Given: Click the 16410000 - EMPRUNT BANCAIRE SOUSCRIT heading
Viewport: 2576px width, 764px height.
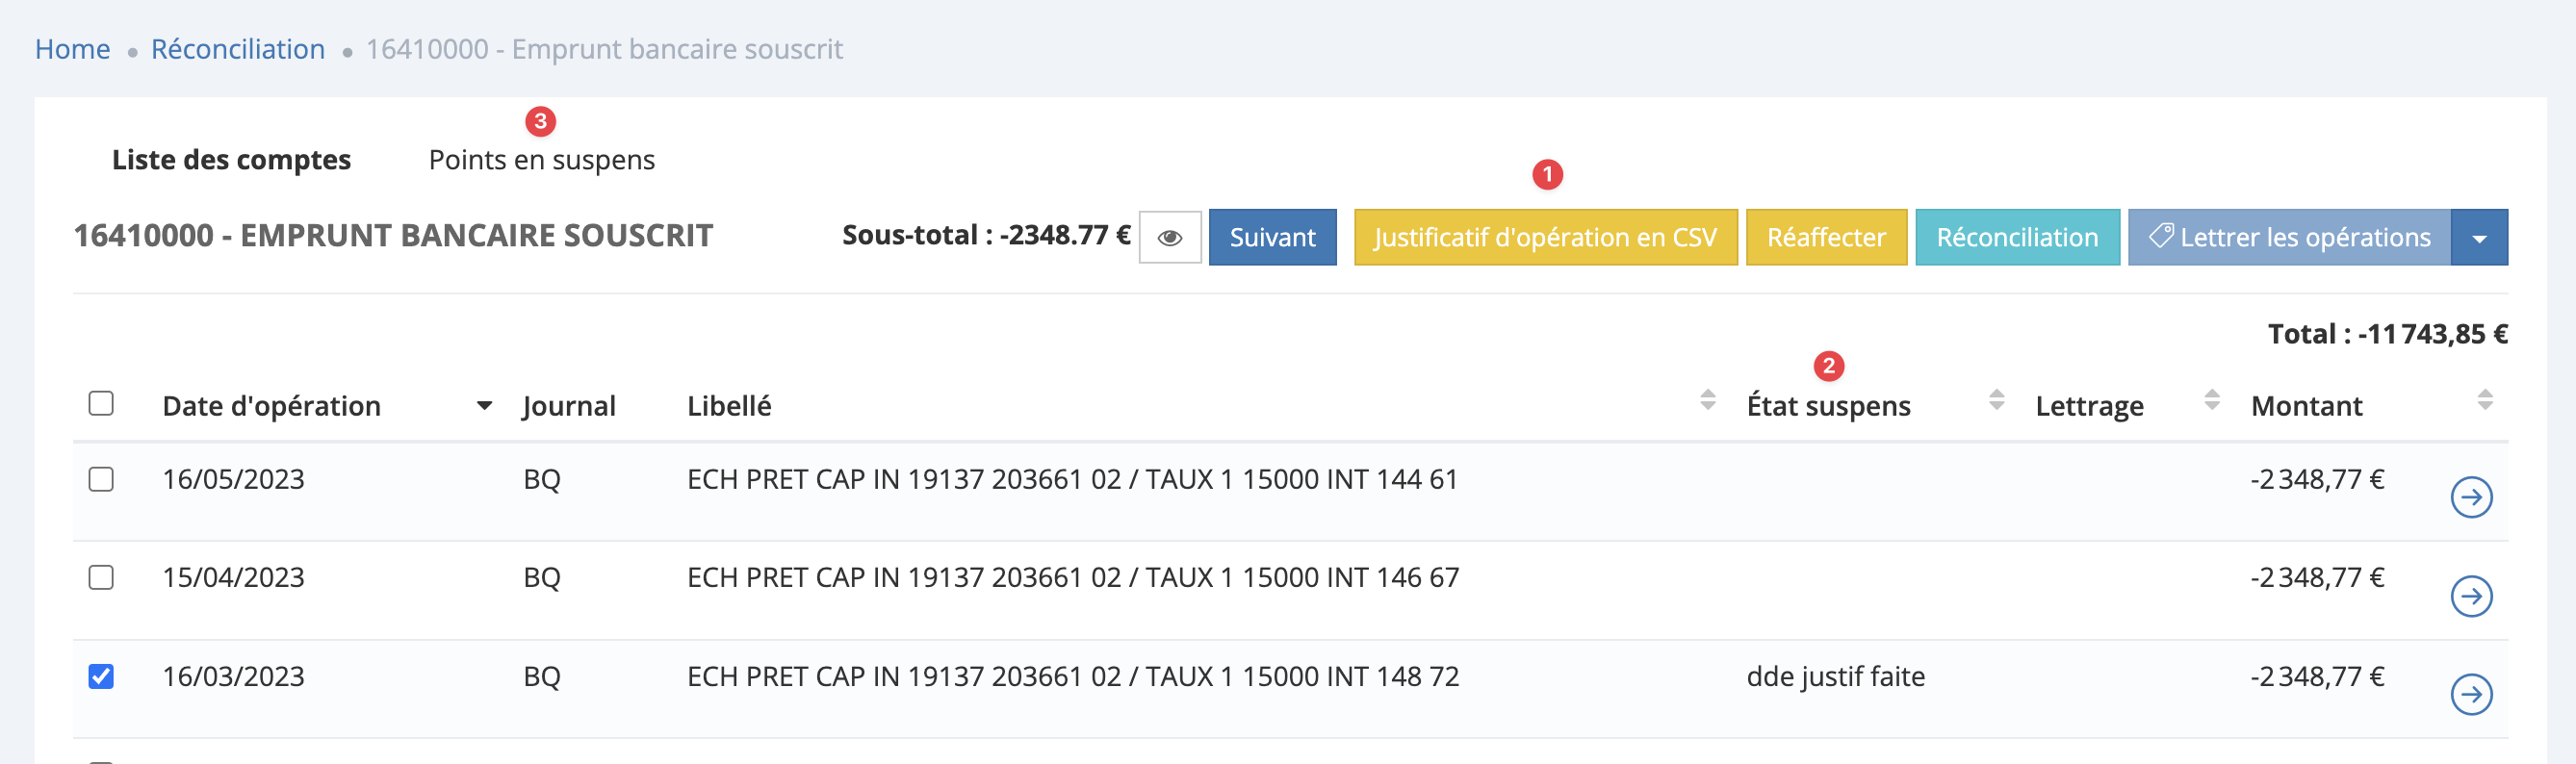Looking at the screenshot, I should click(x=393, y=235).
